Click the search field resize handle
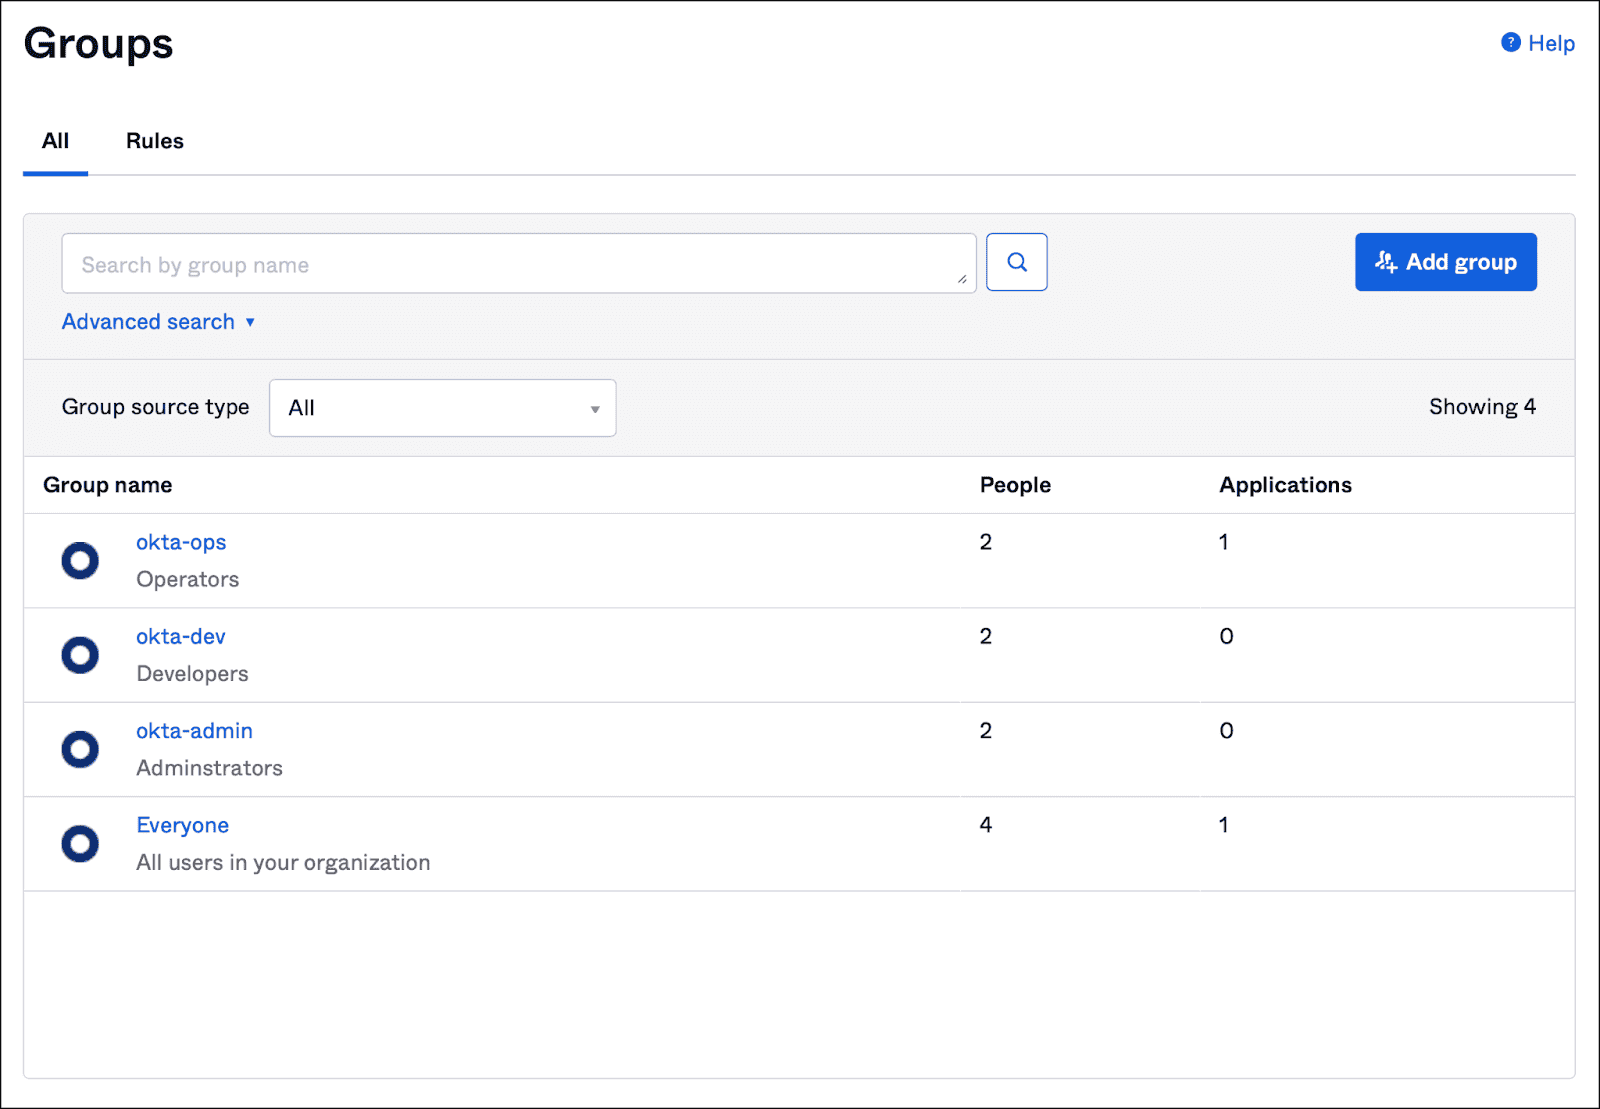1600x1109 pixels. click(962, 279)
